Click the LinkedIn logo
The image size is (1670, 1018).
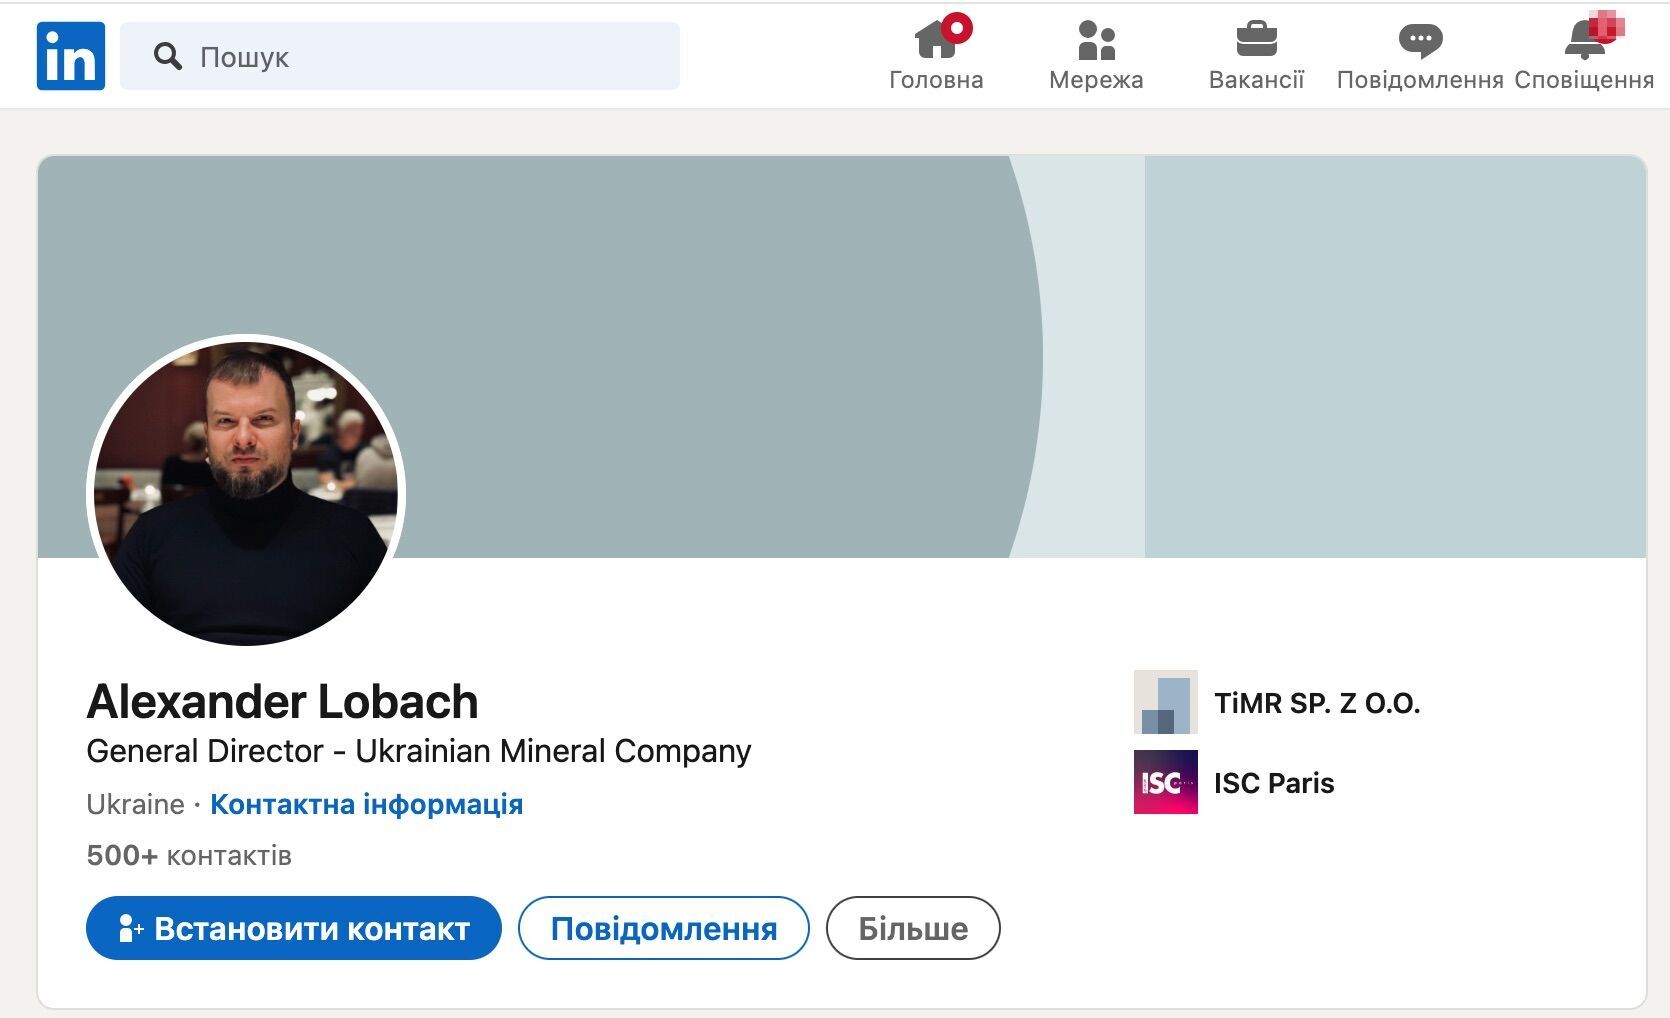click(x=70, y=55)
